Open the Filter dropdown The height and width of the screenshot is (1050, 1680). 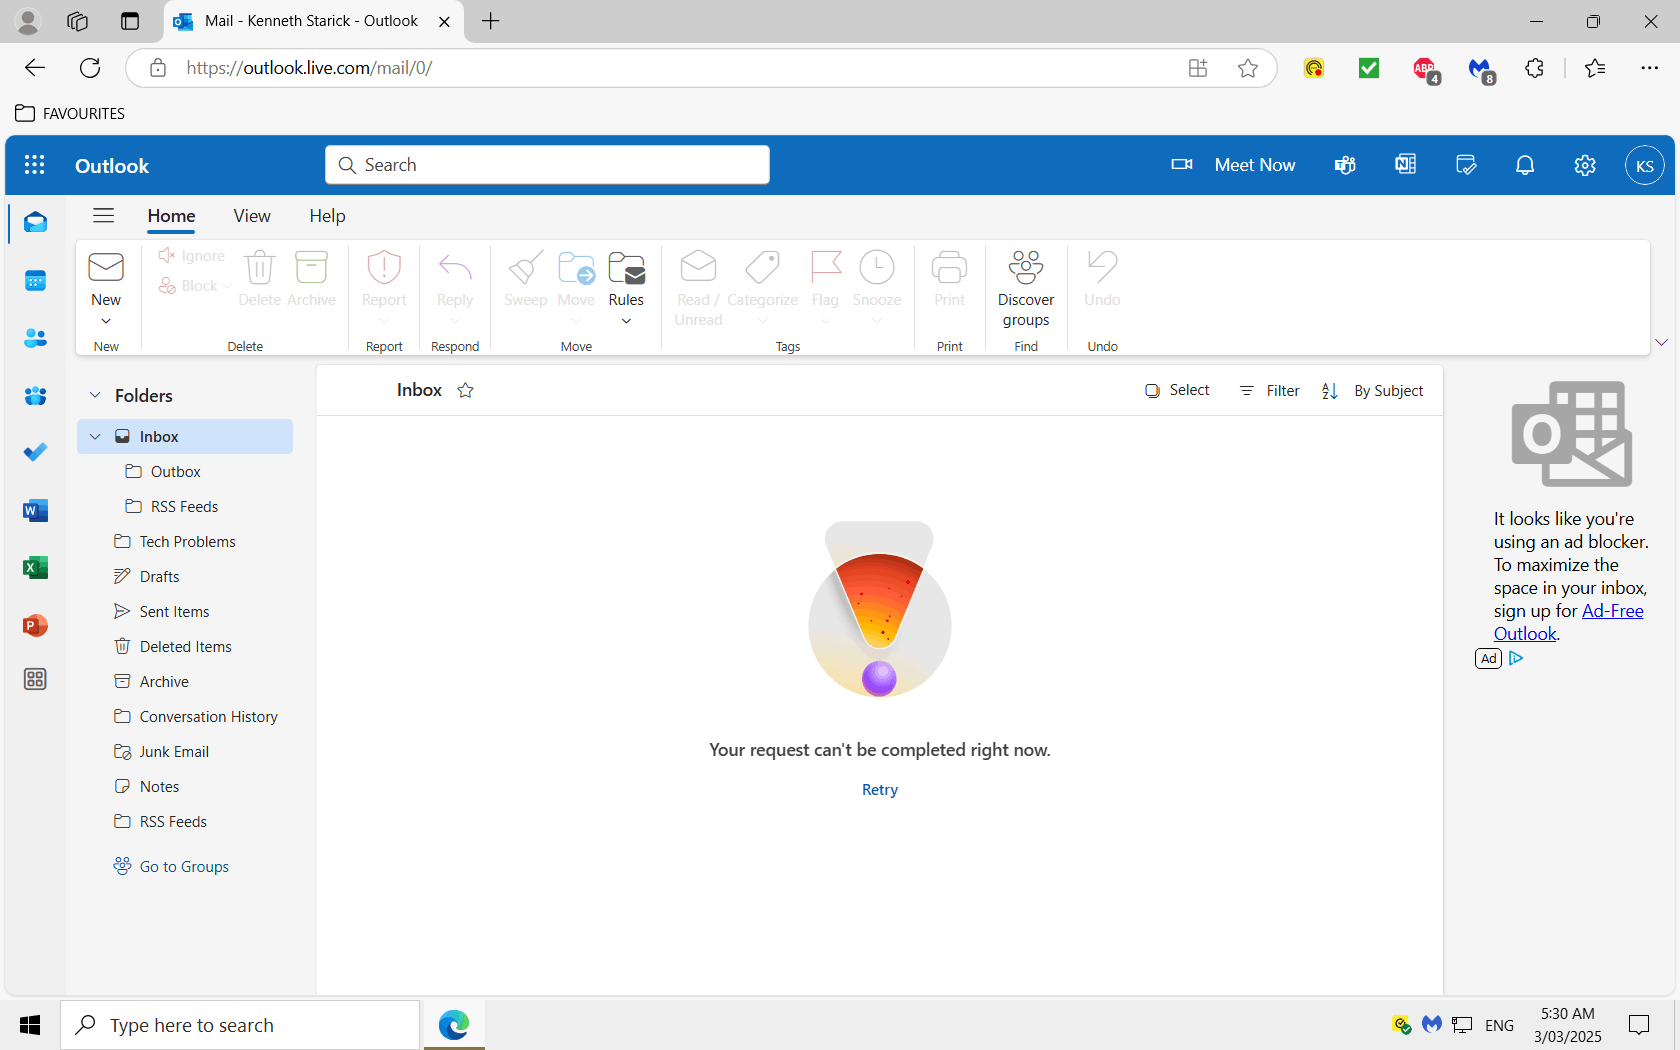coord(1269,391)
